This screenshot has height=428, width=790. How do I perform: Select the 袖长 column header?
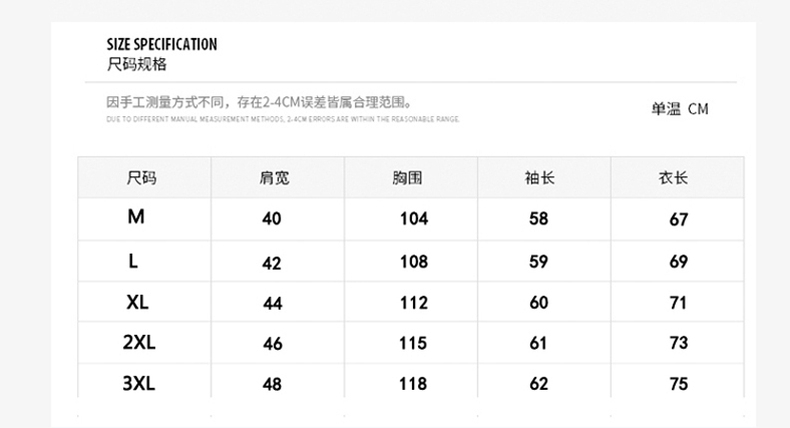[539, 178]
